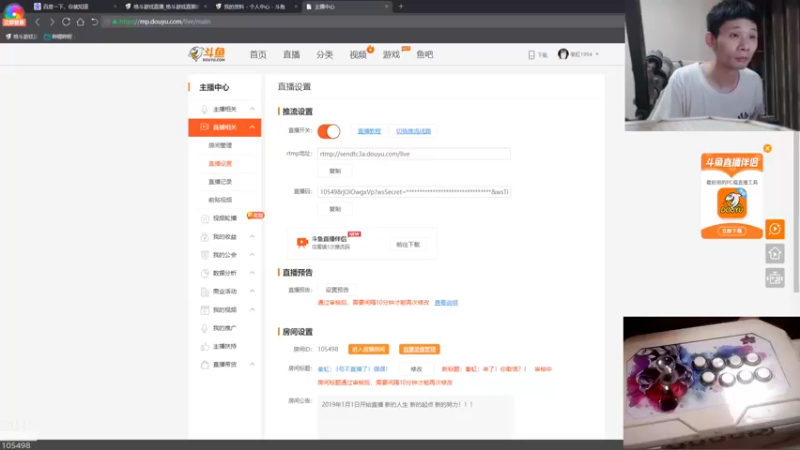Open 首页 in top navigation
Screen dimensions: 800x450
[x=258, y=55]
